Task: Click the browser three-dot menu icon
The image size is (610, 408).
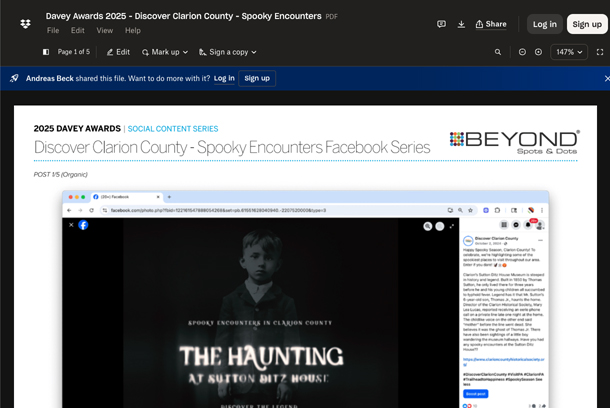Action: 542,210
